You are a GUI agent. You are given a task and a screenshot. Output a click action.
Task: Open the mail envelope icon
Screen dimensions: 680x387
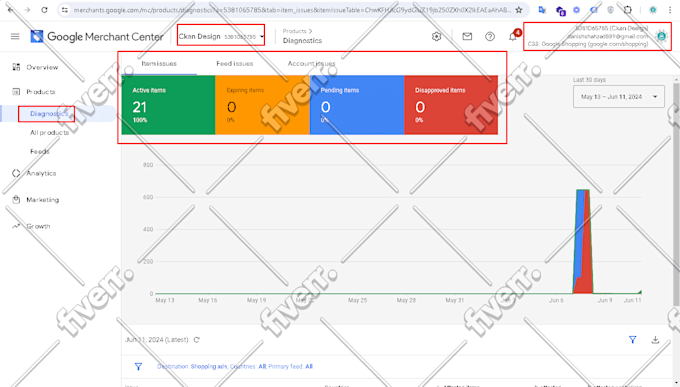(467, 36)
